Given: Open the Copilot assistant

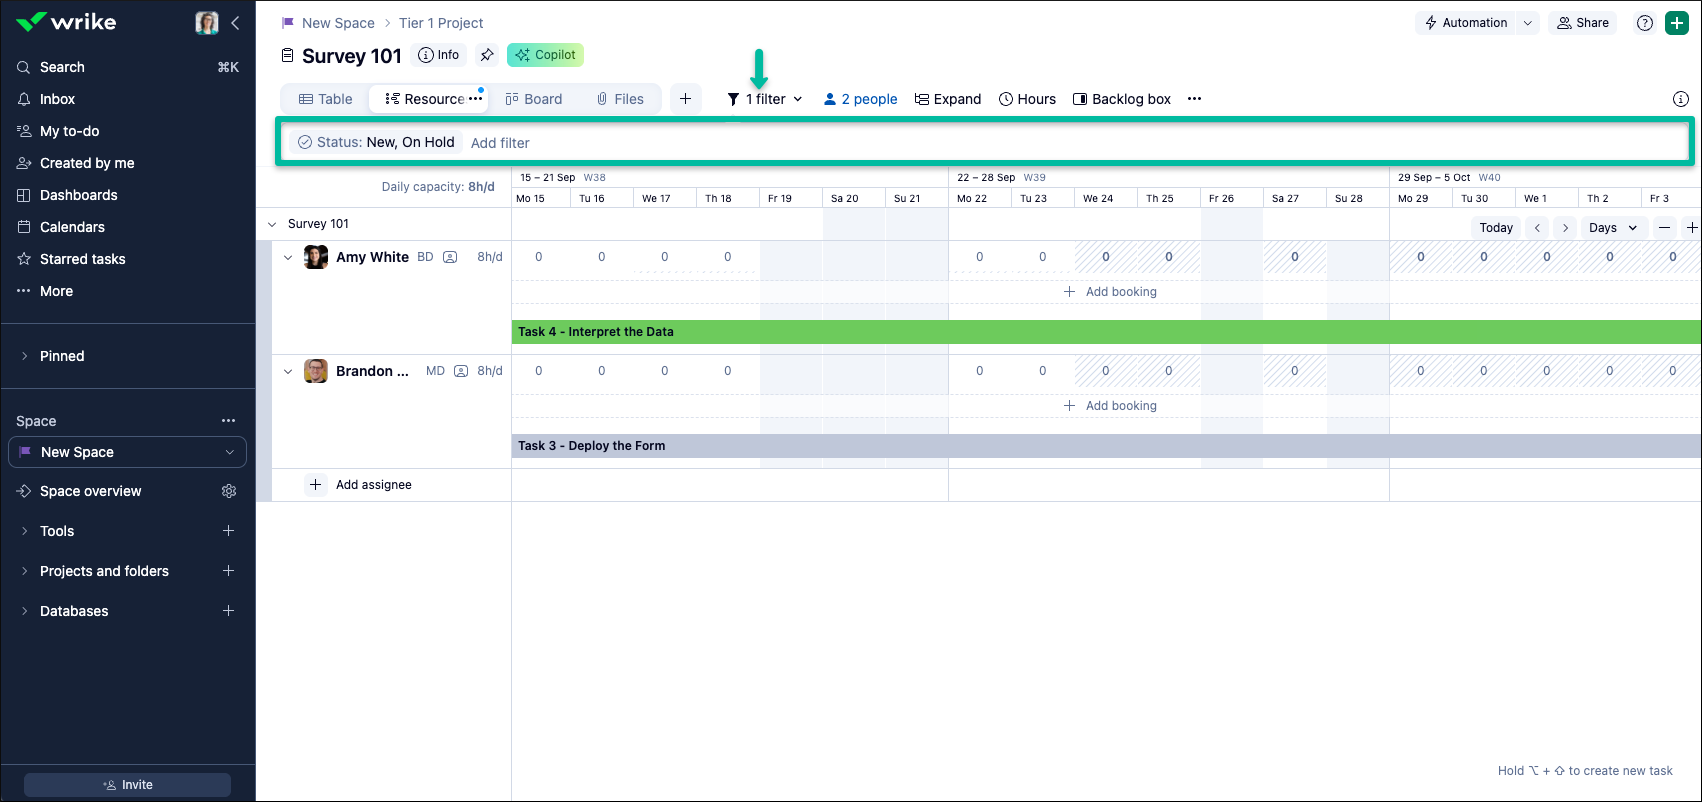Looking at the screenshot, I should pos(545,55).
